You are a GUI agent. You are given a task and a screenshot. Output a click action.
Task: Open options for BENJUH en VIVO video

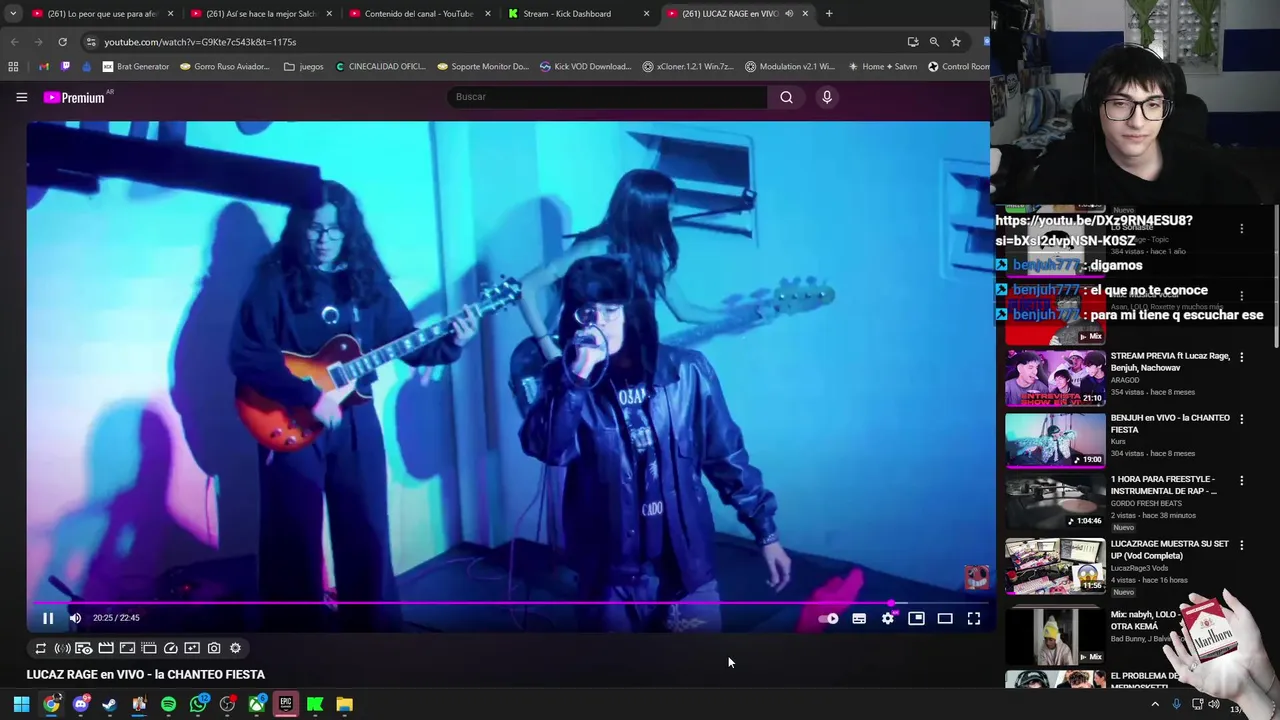pyautogui.click(x=1242, y=419)
